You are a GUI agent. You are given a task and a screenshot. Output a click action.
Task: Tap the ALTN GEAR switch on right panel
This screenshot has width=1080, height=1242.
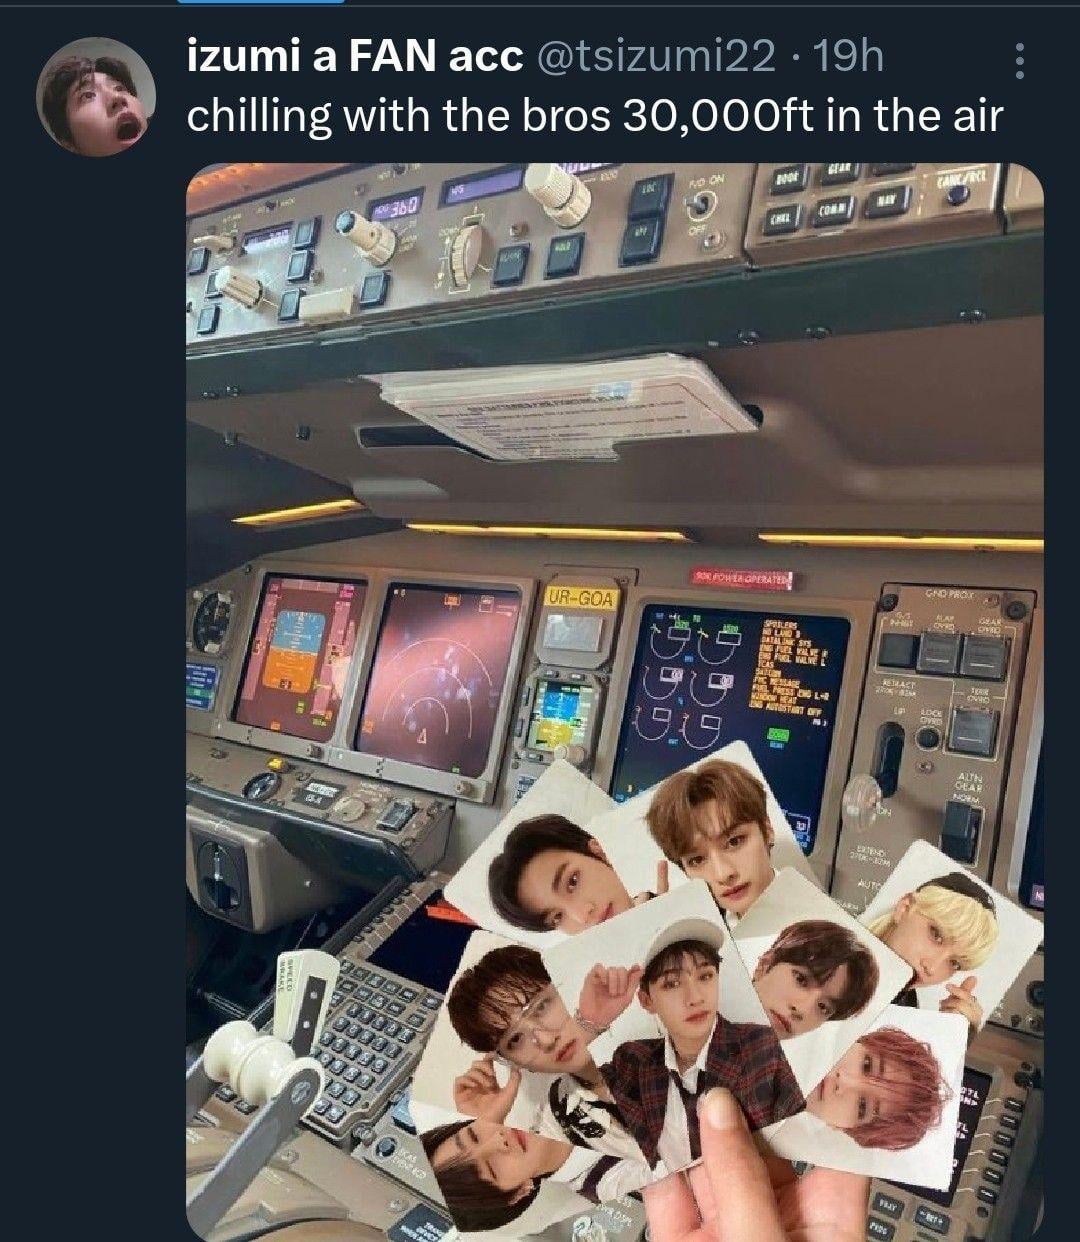pyautogui.click(x=962, y=829)
